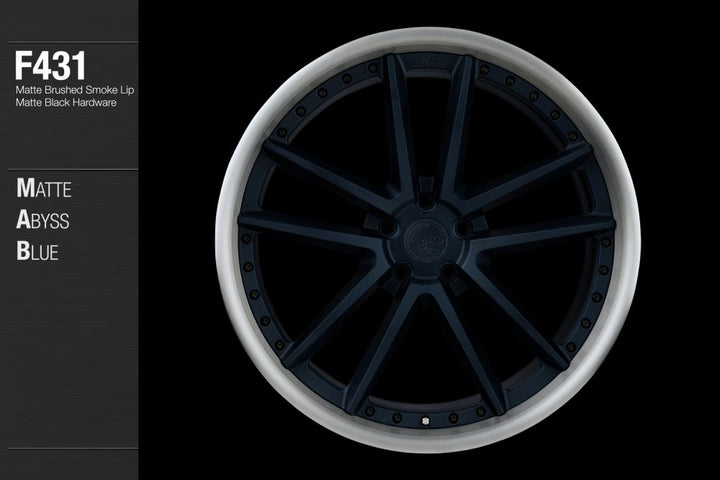
Task: Click the word Abyss in finish name
Action: click(43, 219)
